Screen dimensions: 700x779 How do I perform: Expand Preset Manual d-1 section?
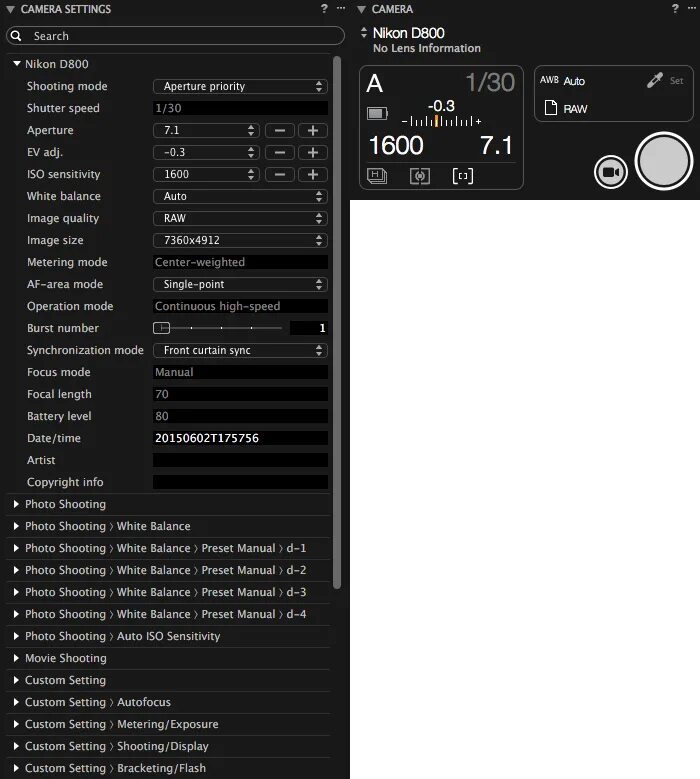click(x=16, y=548)
